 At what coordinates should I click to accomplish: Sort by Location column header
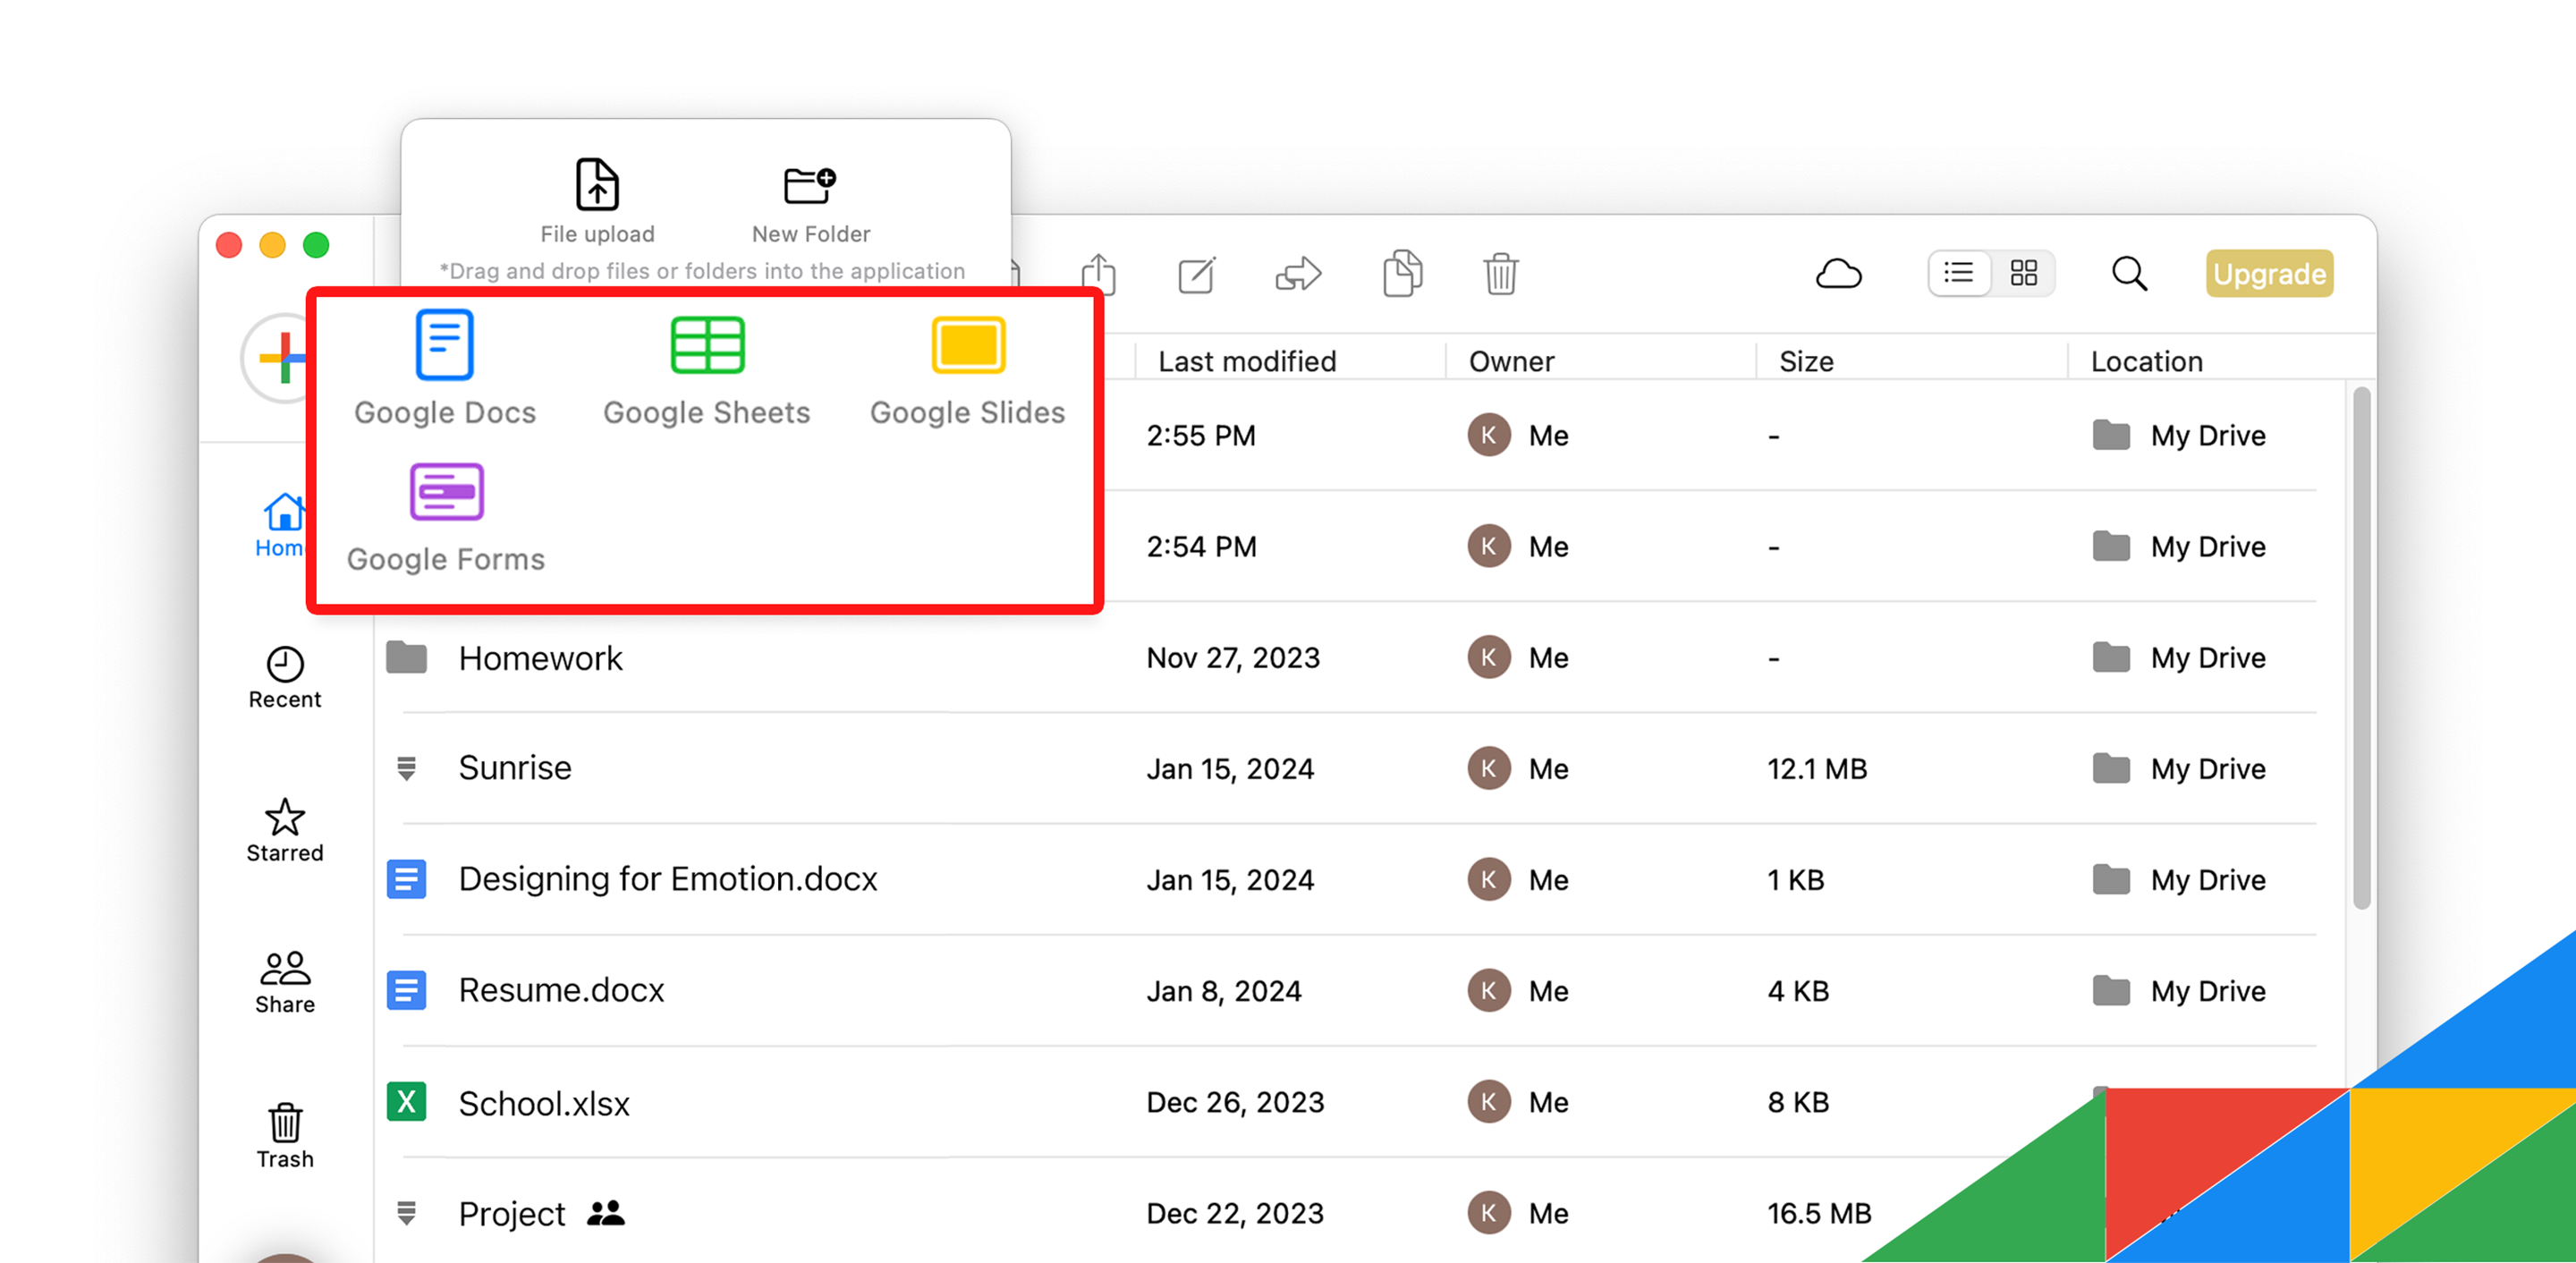[x=2146, y=361]
